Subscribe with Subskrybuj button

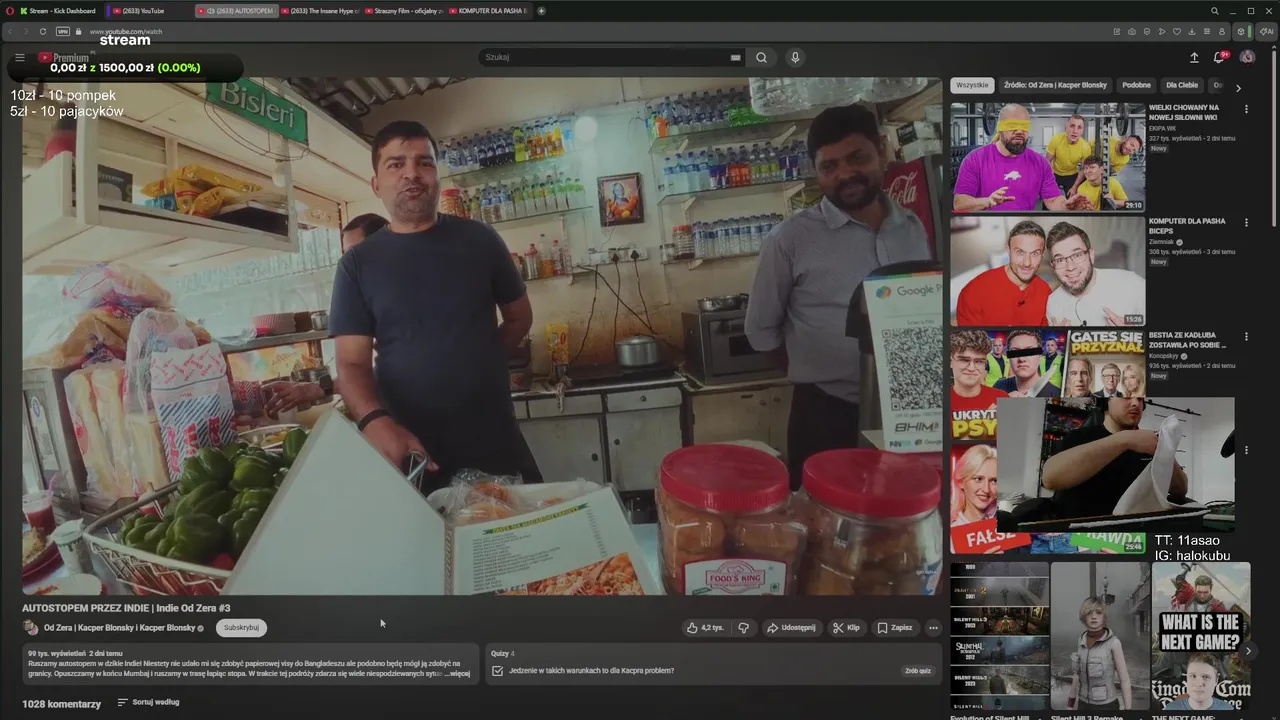click(241, 628)
